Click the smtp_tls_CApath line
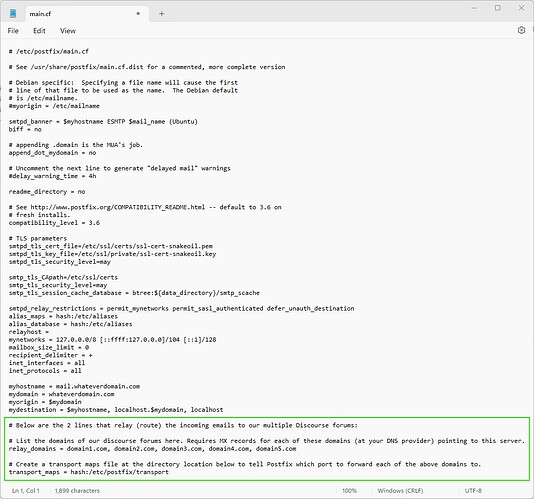Image resolution: width=534 pixels, height=499 pixels. click(63, 277)
